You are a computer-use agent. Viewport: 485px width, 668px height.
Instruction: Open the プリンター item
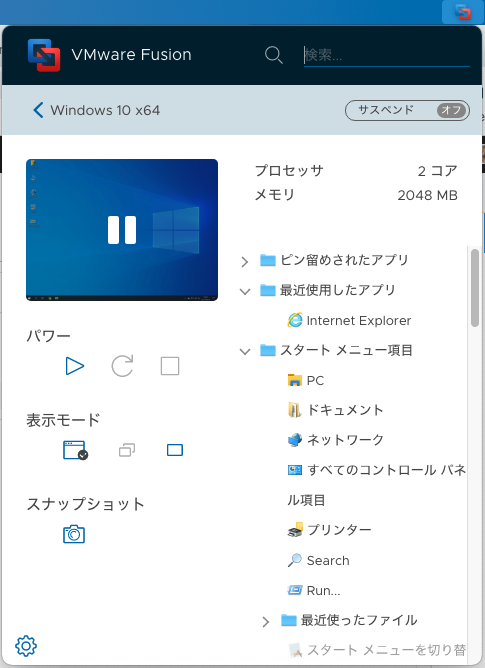click(329, 530)
